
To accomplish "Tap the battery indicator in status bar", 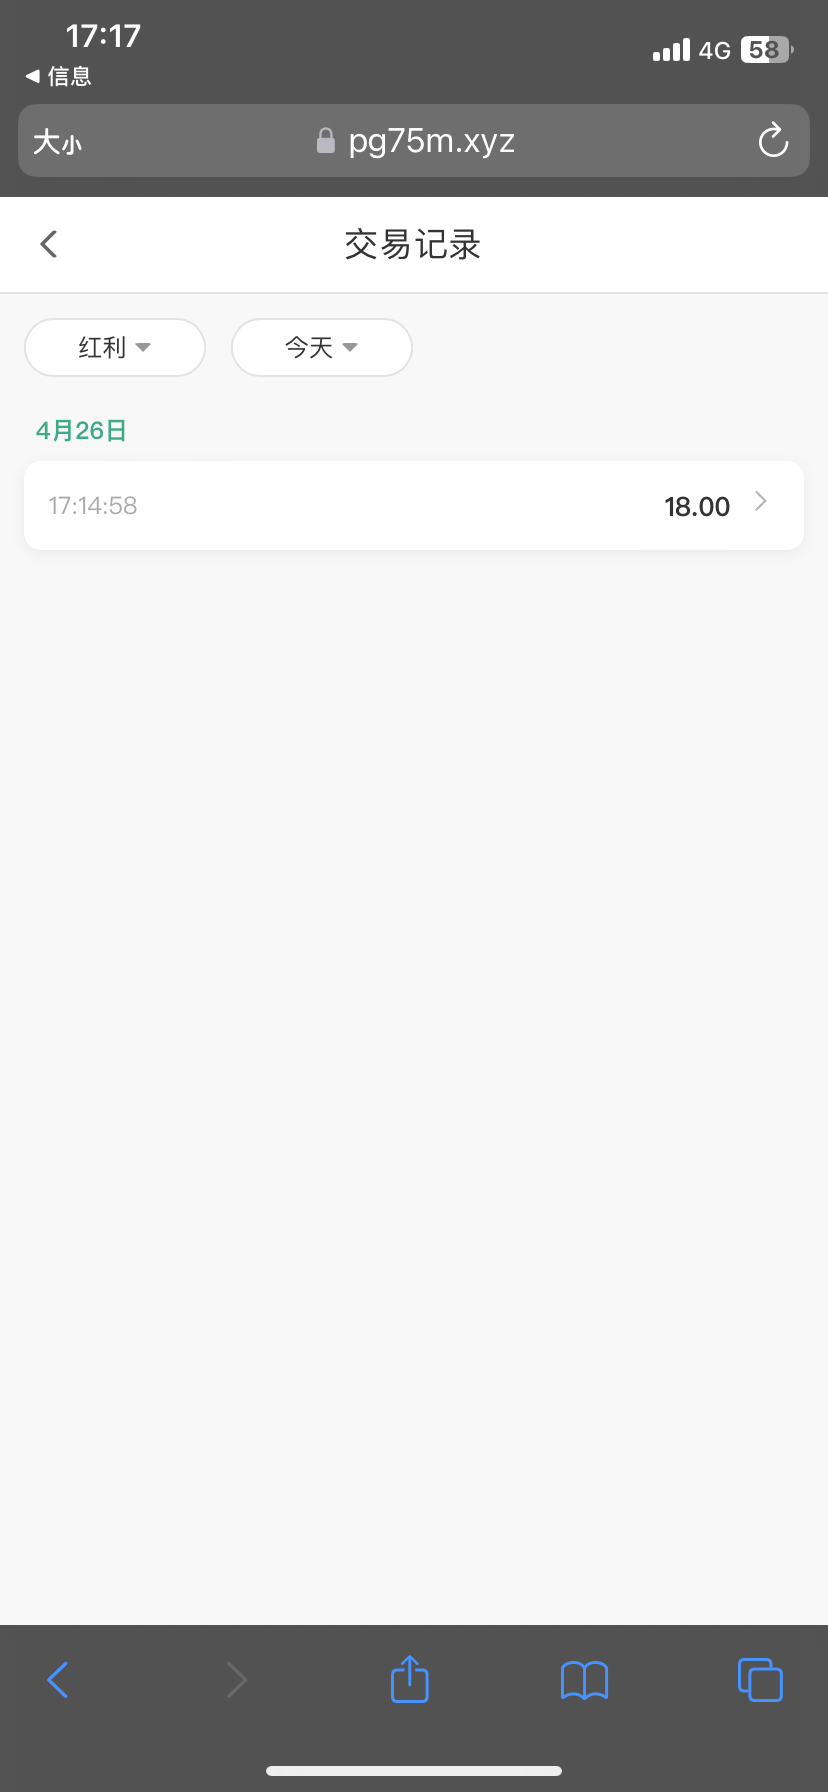I will coord(766,50).
